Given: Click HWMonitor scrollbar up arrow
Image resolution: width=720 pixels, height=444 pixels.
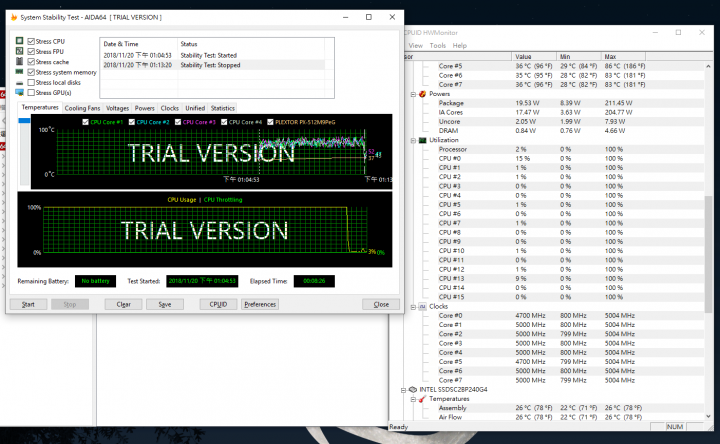Looking at the screenshot, I should coord(709,67).
